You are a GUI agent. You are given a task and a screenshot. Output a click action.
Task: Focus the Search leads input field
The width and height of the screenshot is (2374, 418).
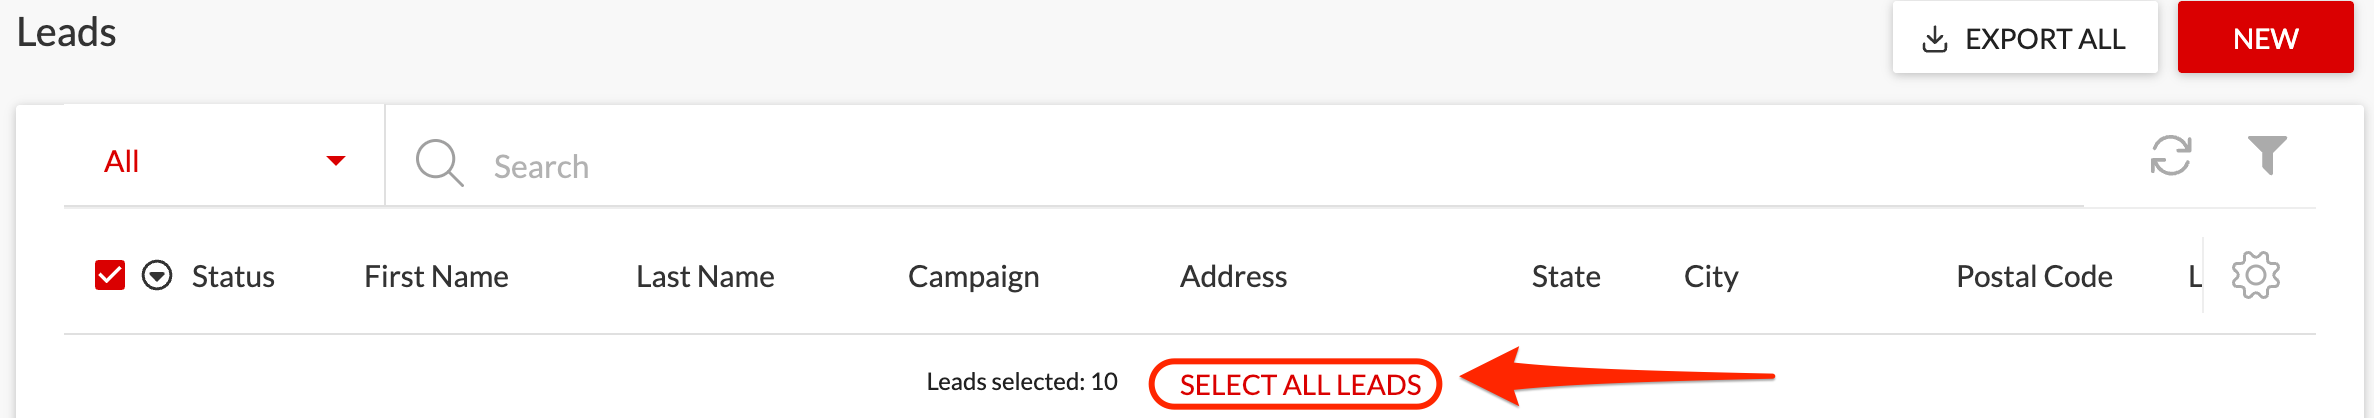coord(1200,165)
